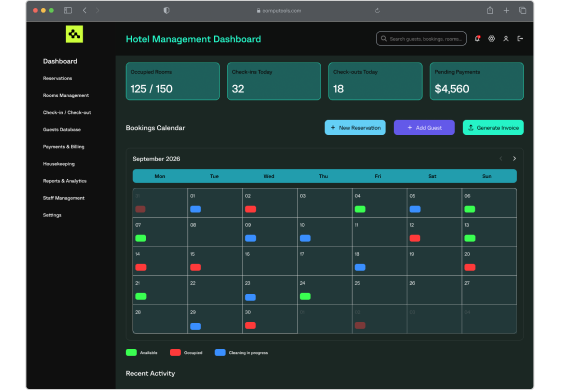
Task: Click the blue marker on September 23
Action: click(250, 297)
